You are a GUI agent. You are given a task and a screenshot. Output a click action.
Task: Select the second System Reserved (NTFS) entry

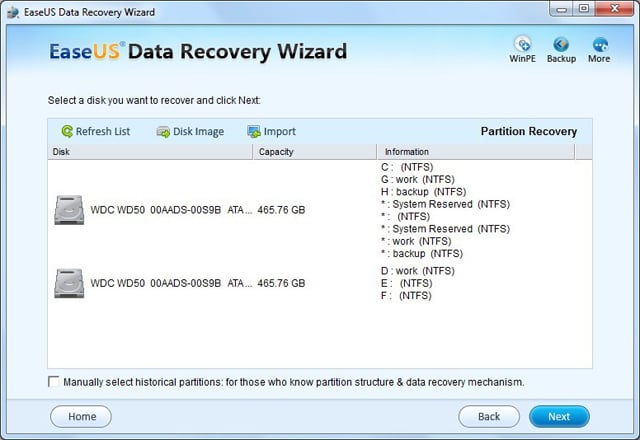pos(445,229)
